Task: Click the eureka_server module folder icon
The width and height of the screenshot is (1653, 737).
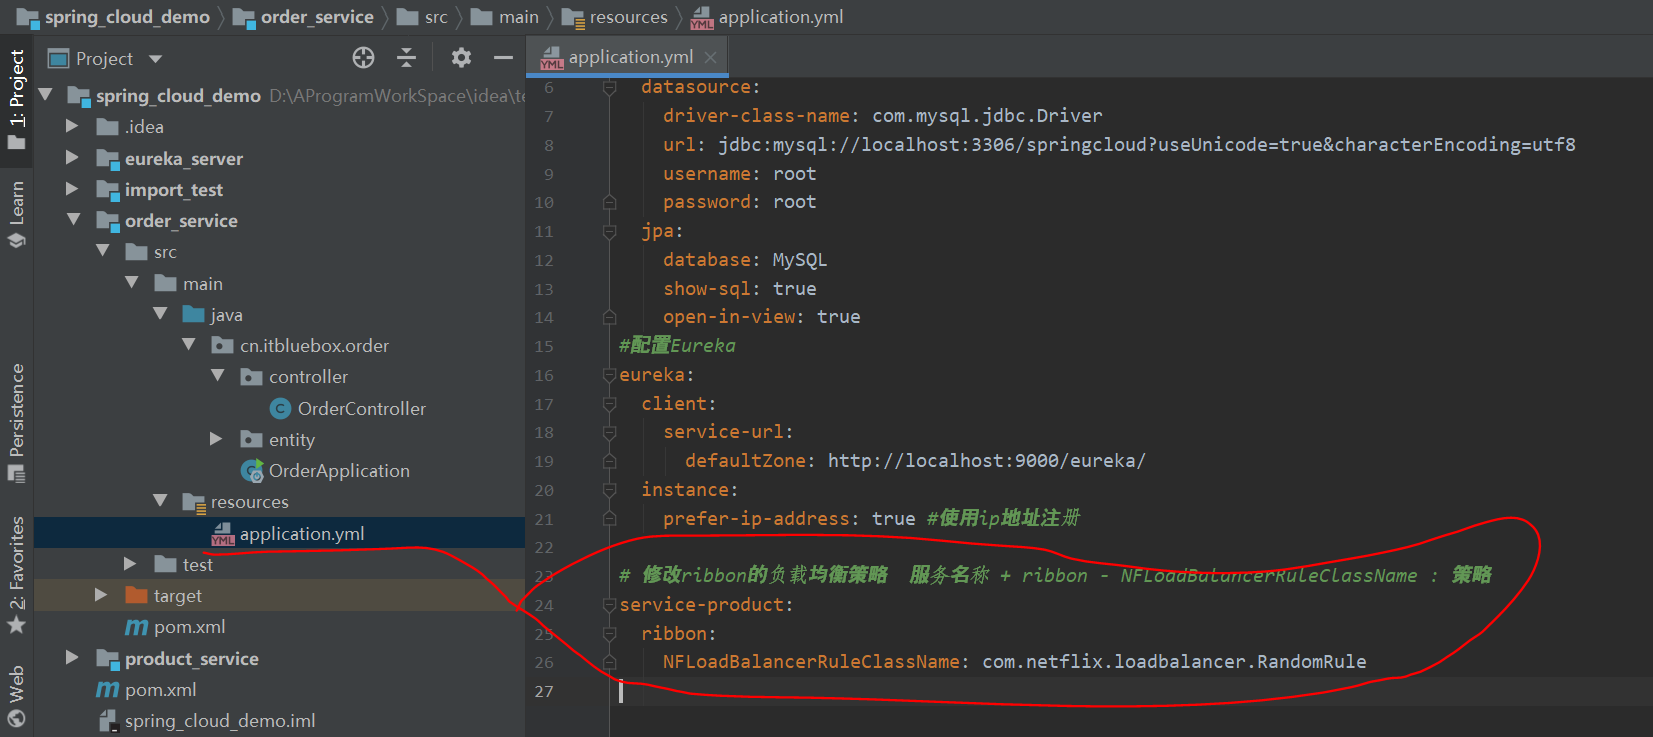Action: click(x=108, y=159)
